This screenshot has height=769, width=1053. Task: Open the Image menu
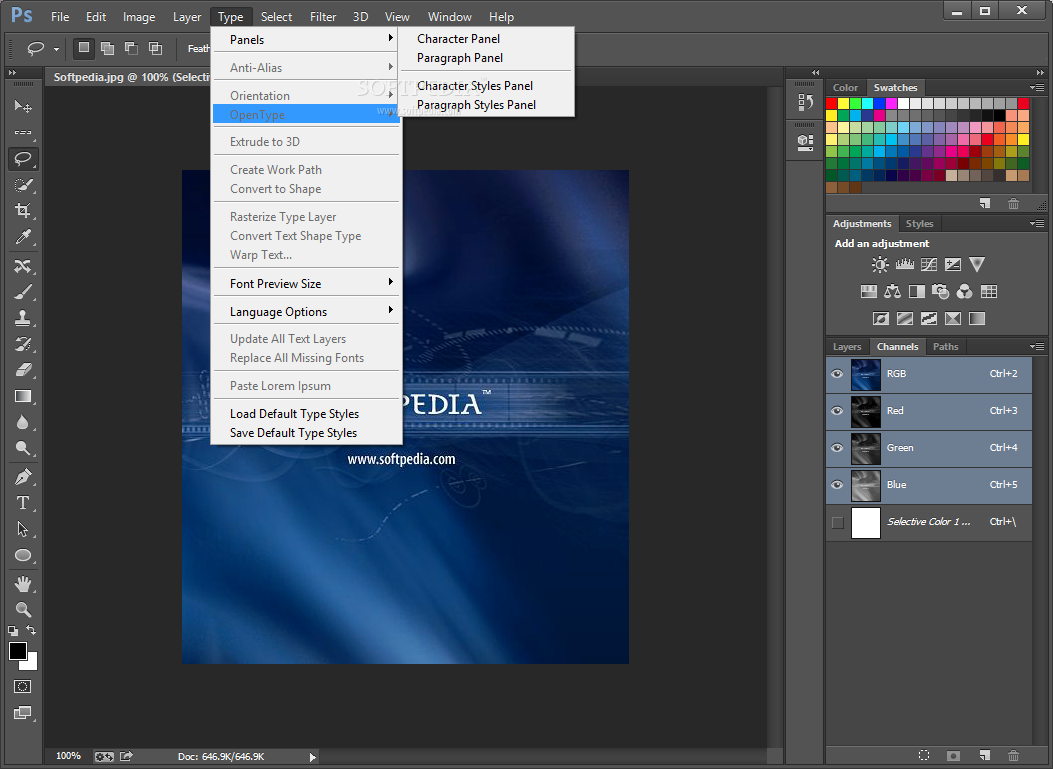click(x=138, y=17)
